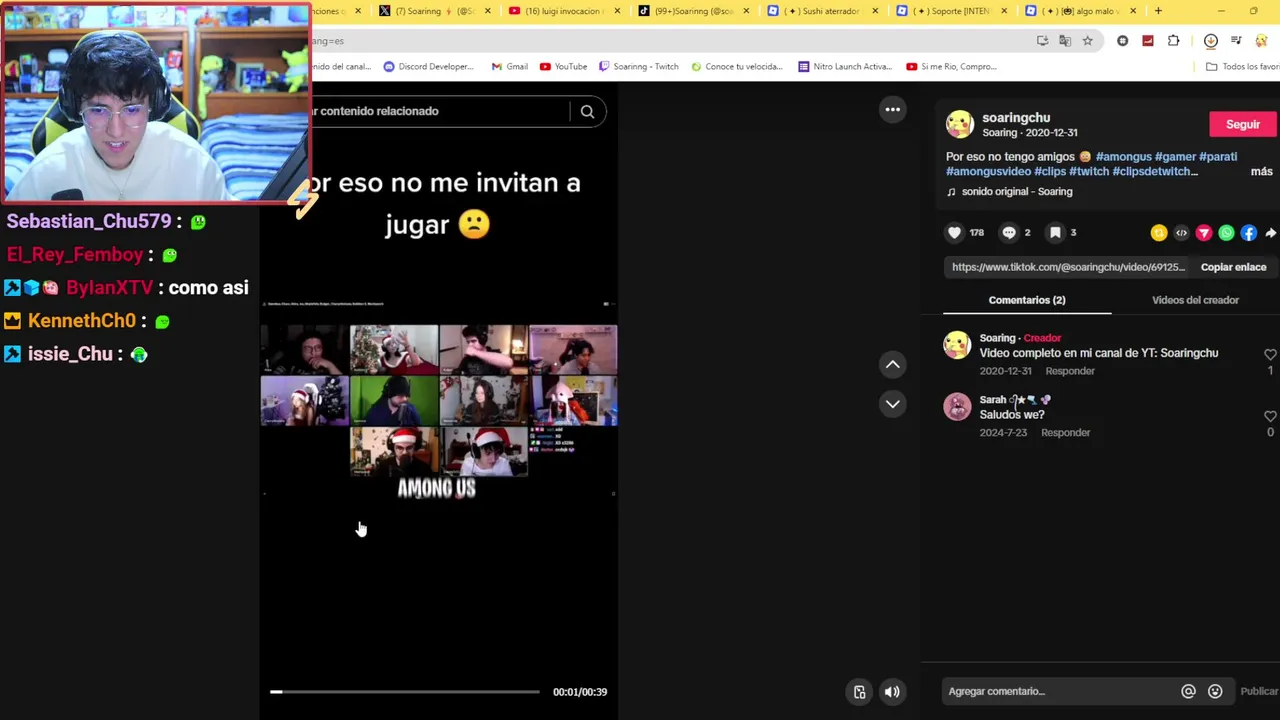Open 'Todos los favoritos' bookmarks folder
This screenshot has height=720, width=1280.
click(1243, 67)
